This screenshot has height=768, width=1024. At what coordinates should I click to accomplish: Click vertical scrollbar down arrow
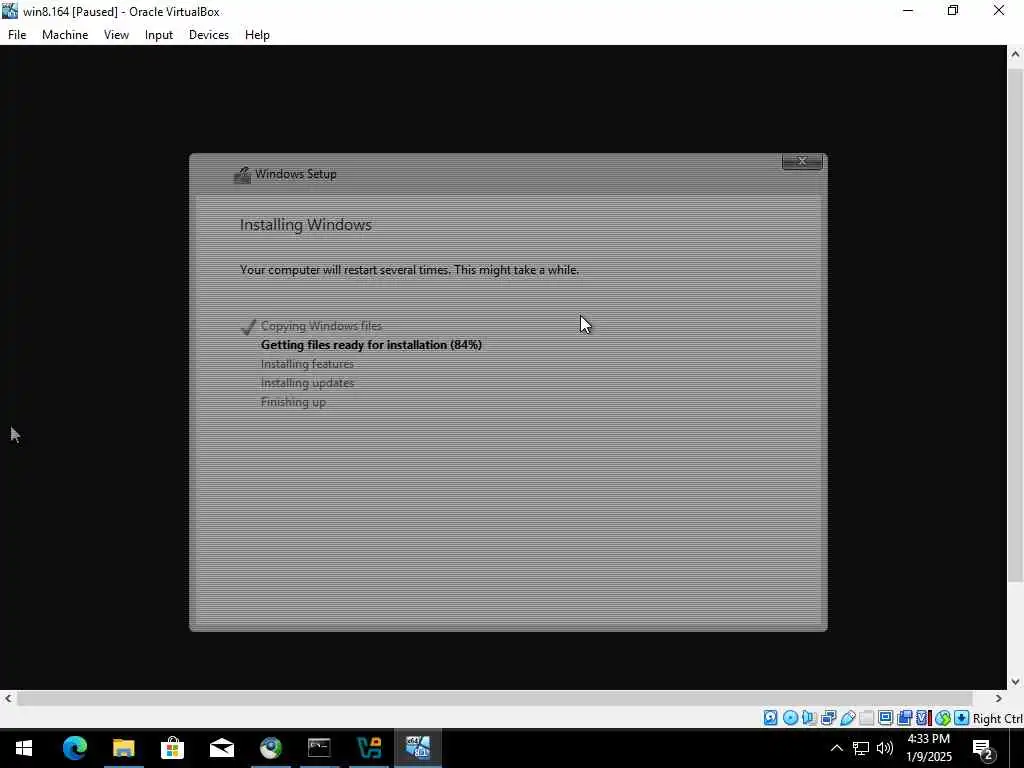[x=1015, y=681]
